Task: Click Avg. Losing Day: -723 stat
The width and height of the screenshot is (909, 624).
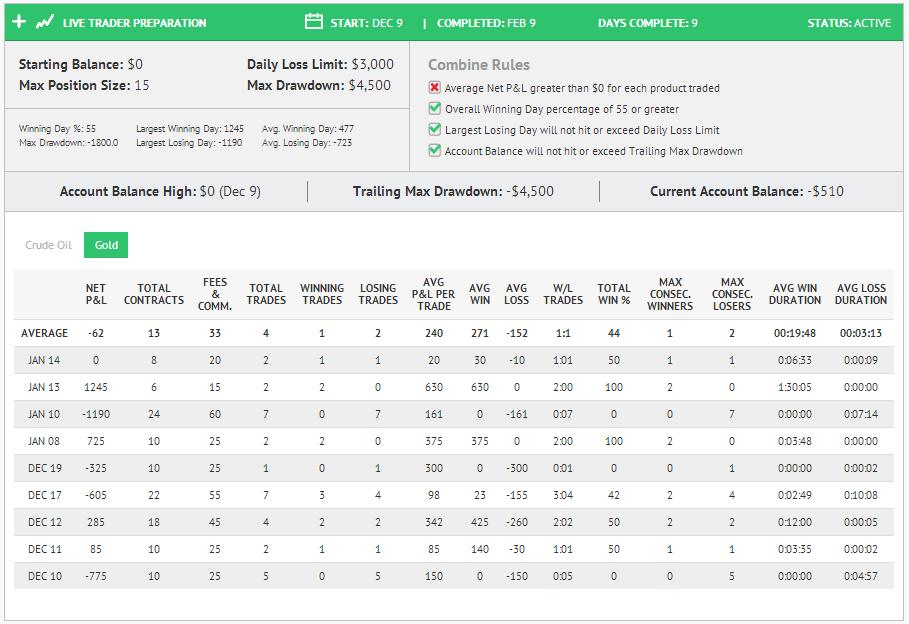Action: tap(307, 143)
